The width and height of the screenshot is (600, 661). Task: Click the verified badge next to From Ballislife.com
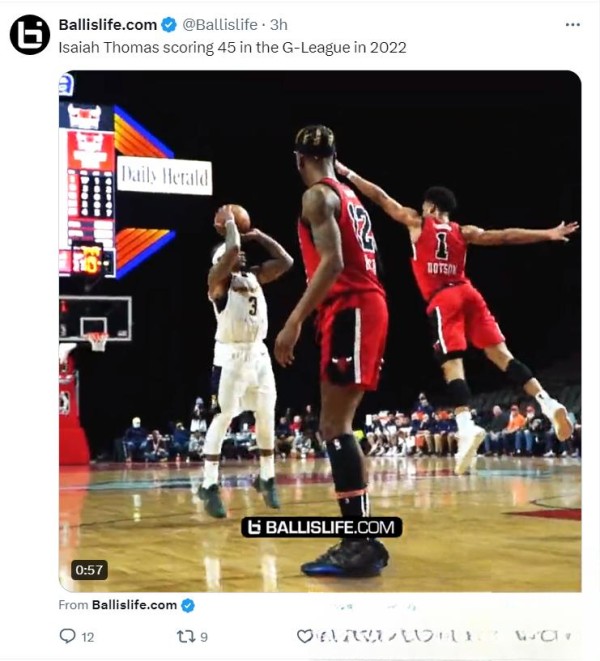click(188, 605)
